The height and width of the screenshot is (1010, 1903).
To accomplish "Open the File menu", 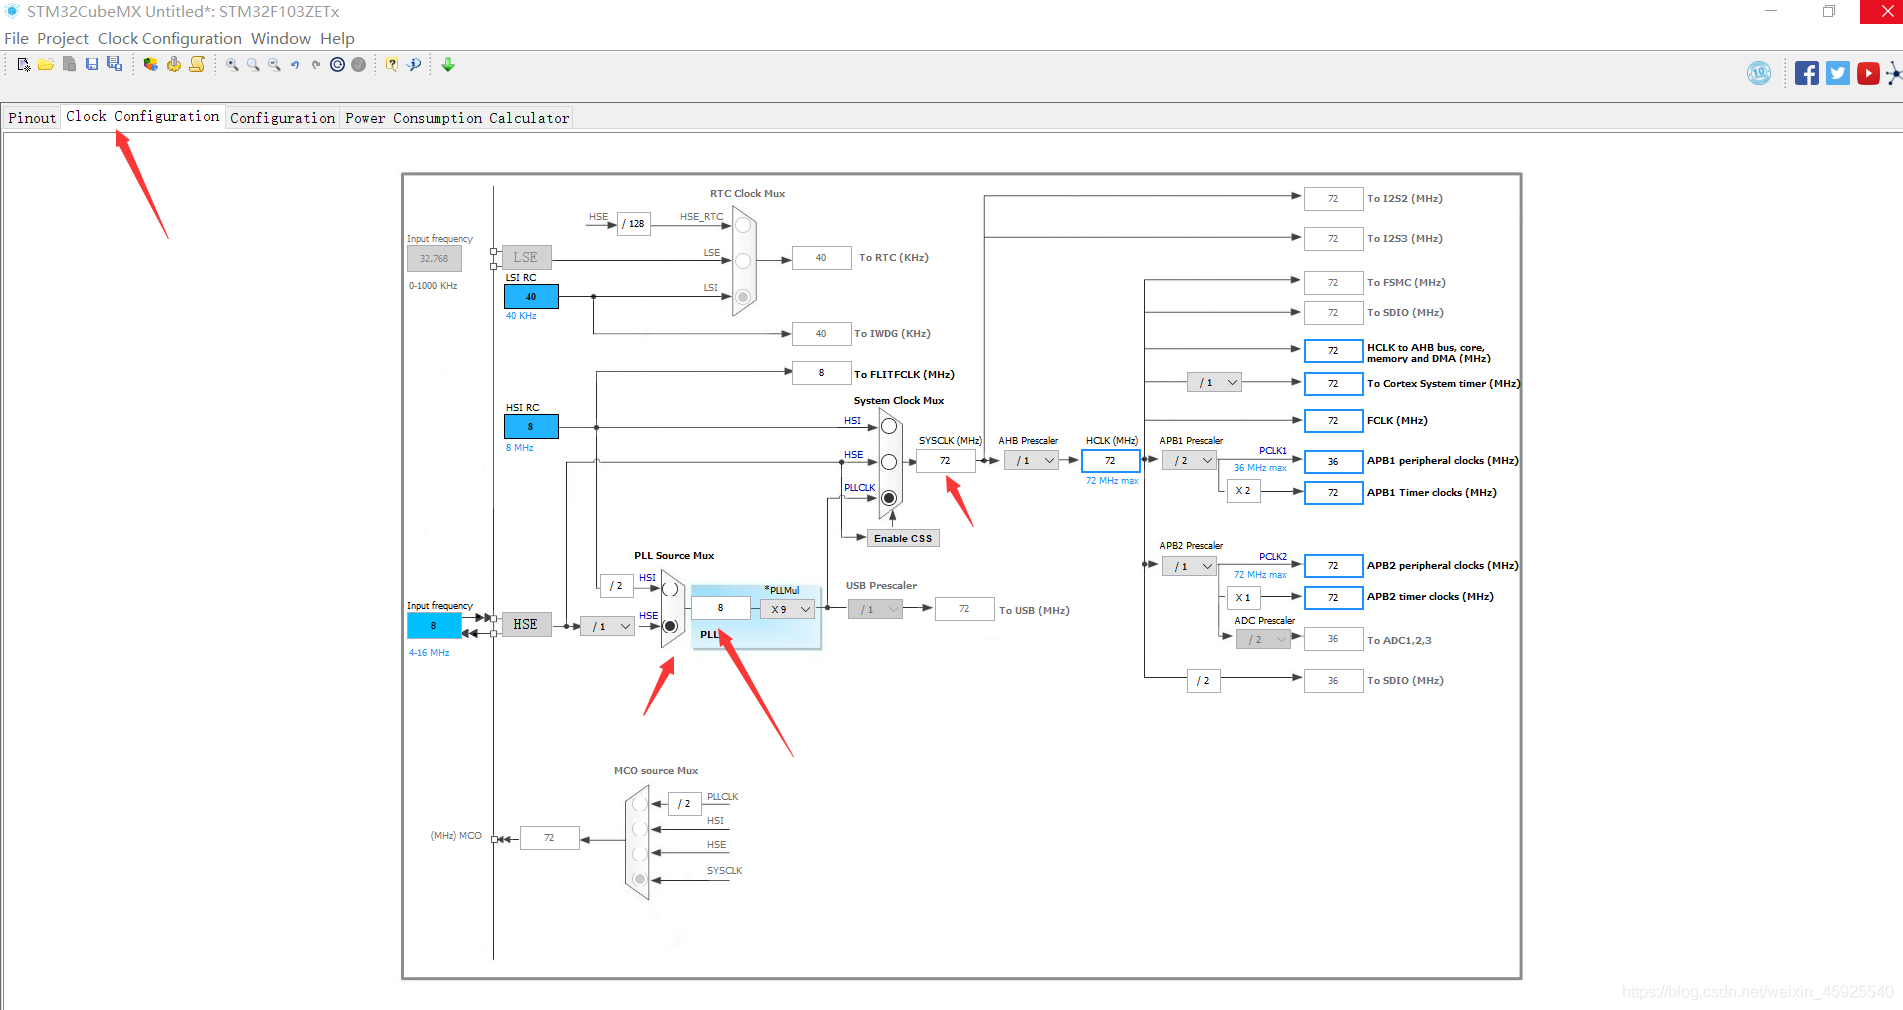I will (x=16, y=38).
